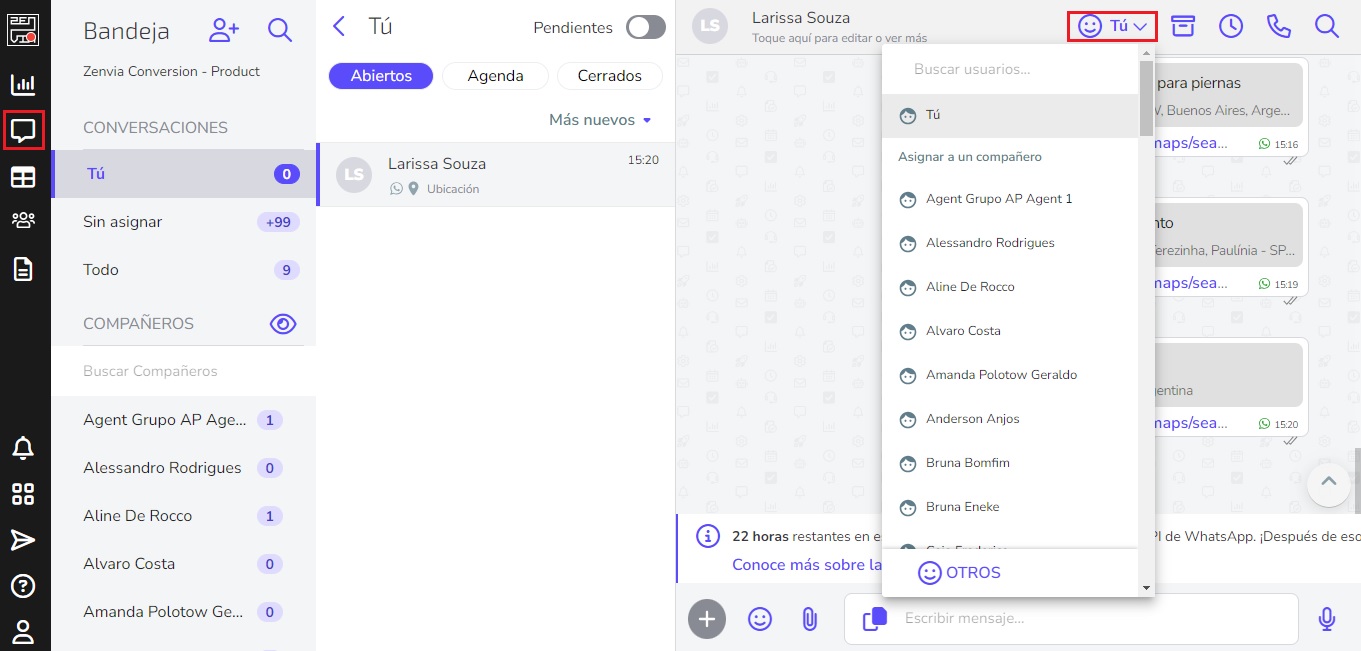Click the logo at top of sidebar
Viewport: 1361px width, 651px height.
click(x=23, y=29)
